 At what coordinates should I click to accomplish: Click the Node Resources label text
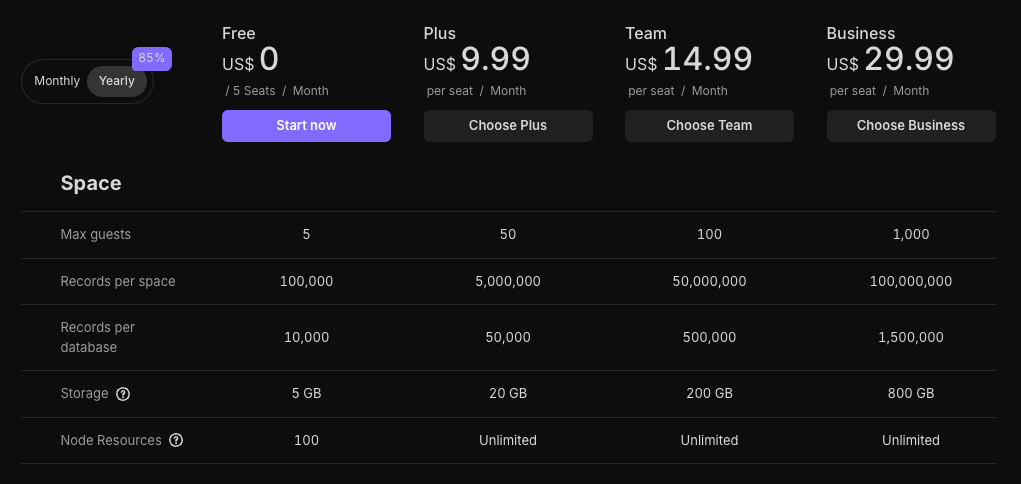pos(111,440)
